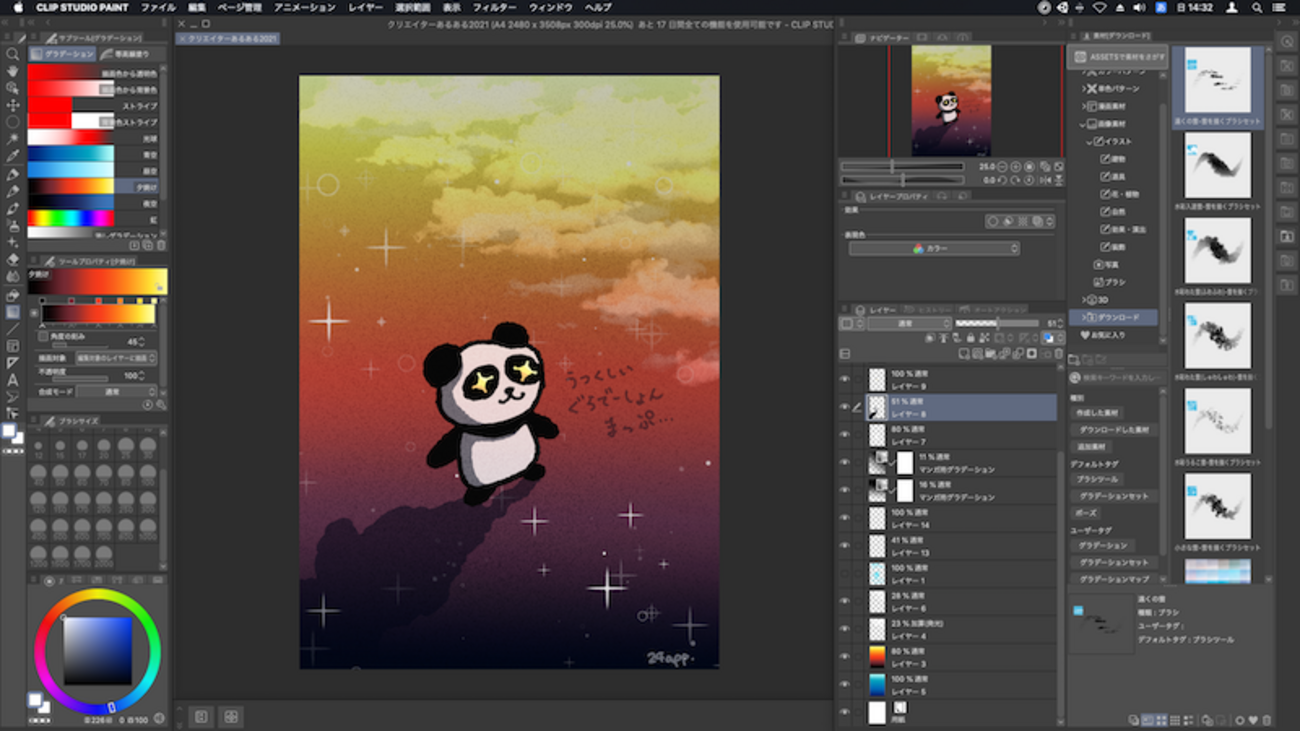Click the layer opacity slider
The image size is (1300, 731).
click(996, 324)
